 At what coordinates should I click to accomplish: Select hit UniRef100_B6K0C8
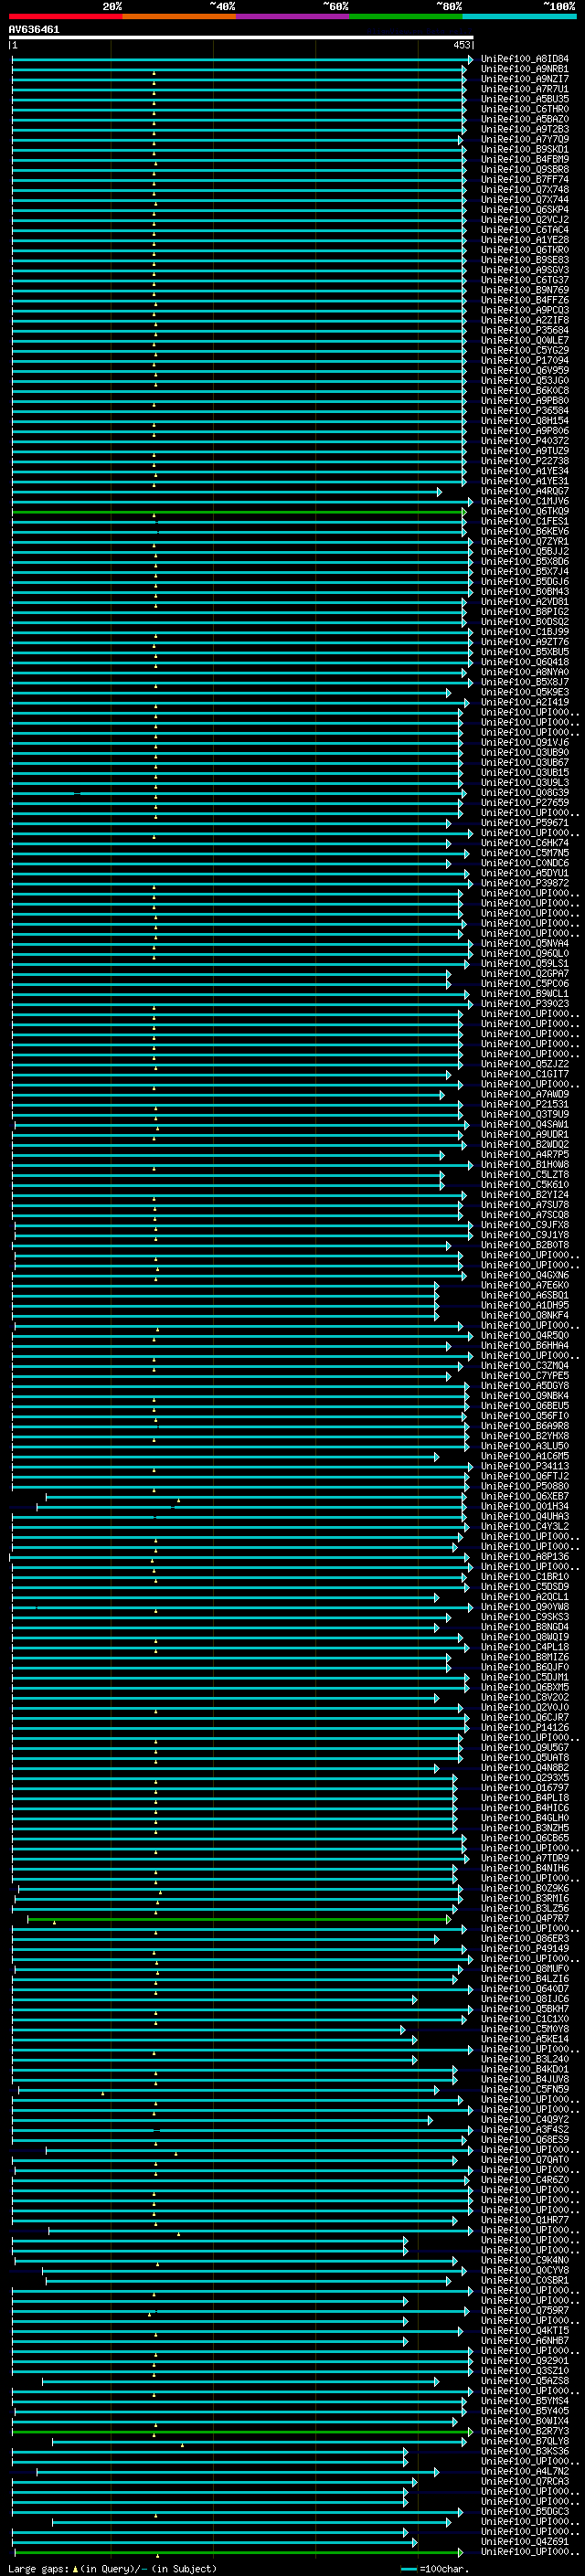[x=525, y=390]
